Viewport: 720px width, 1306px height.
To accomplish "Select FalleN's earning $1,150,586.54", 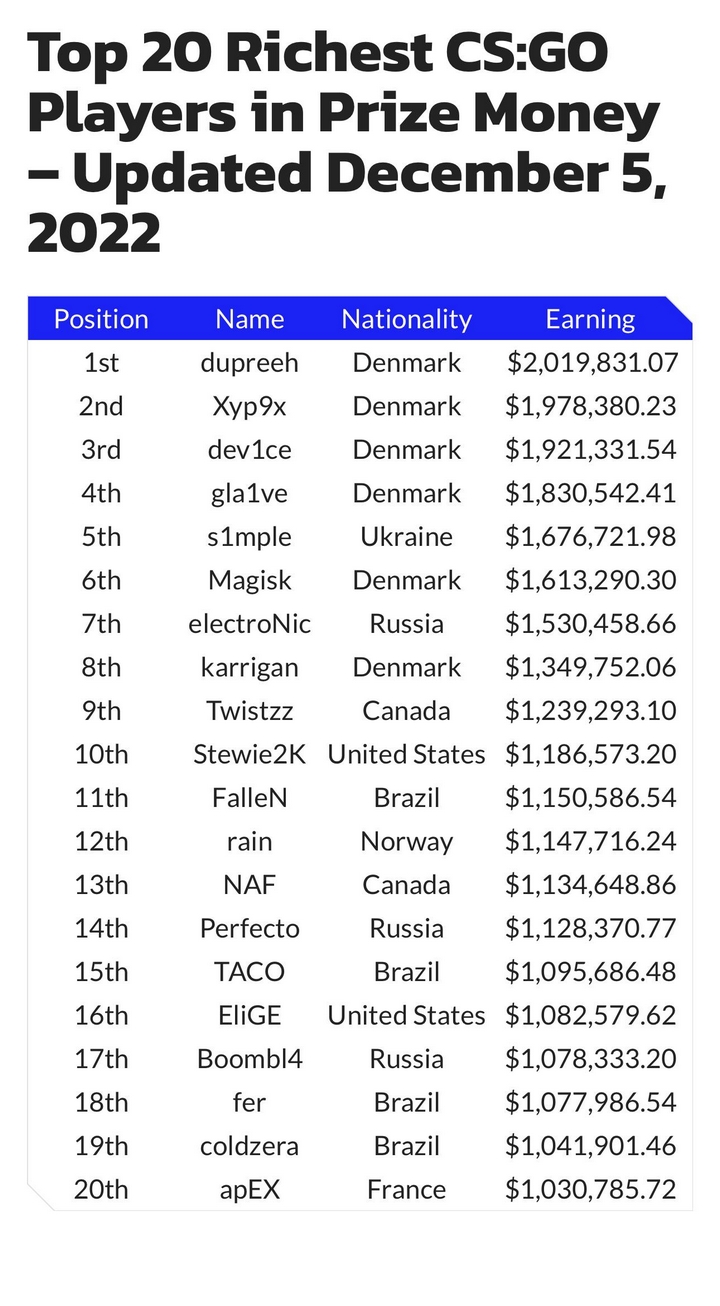I will coord(590,798).
